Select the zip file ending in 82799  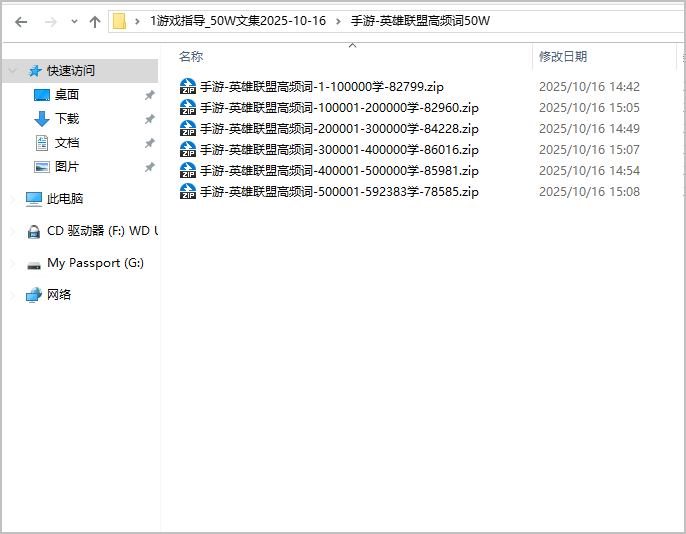click(321, 87)
